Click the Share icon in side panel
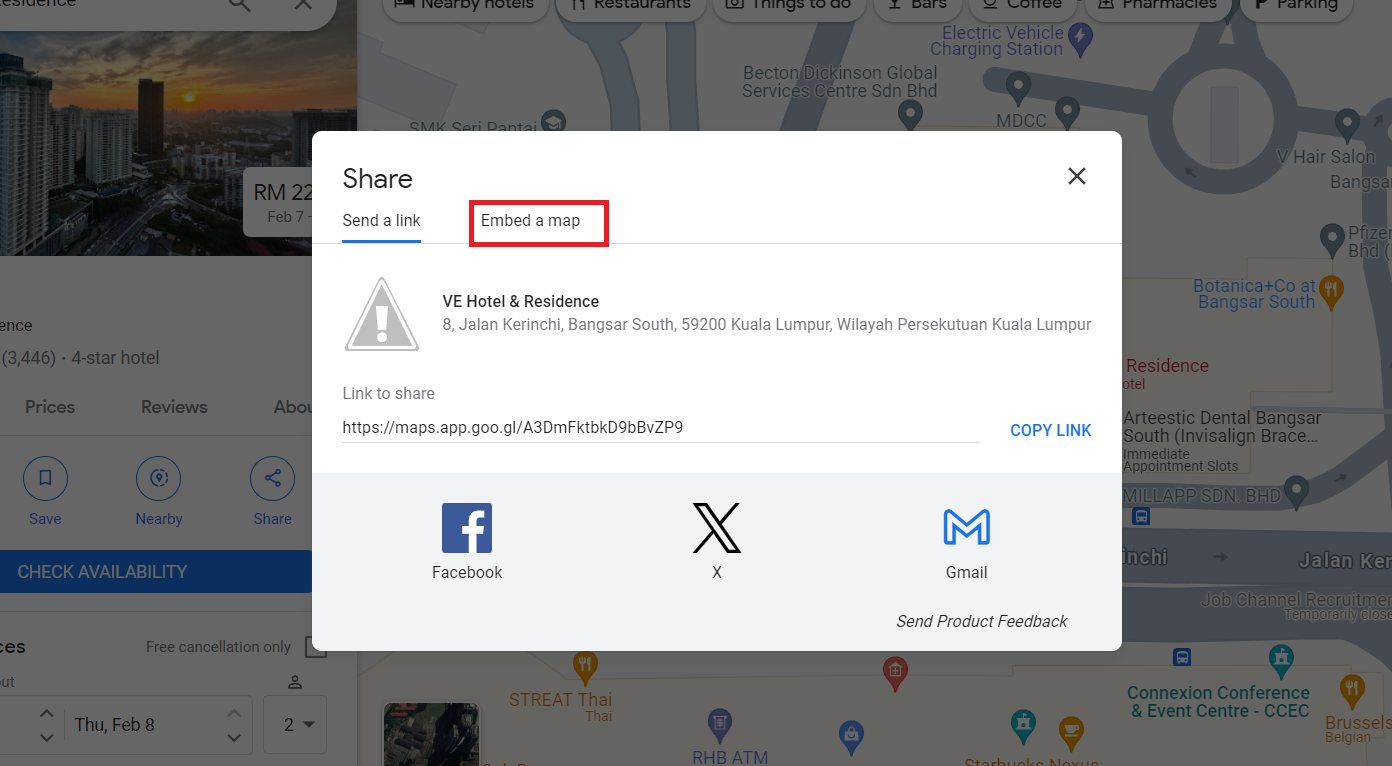This screenshot has height=766, width=1392. 272,479
